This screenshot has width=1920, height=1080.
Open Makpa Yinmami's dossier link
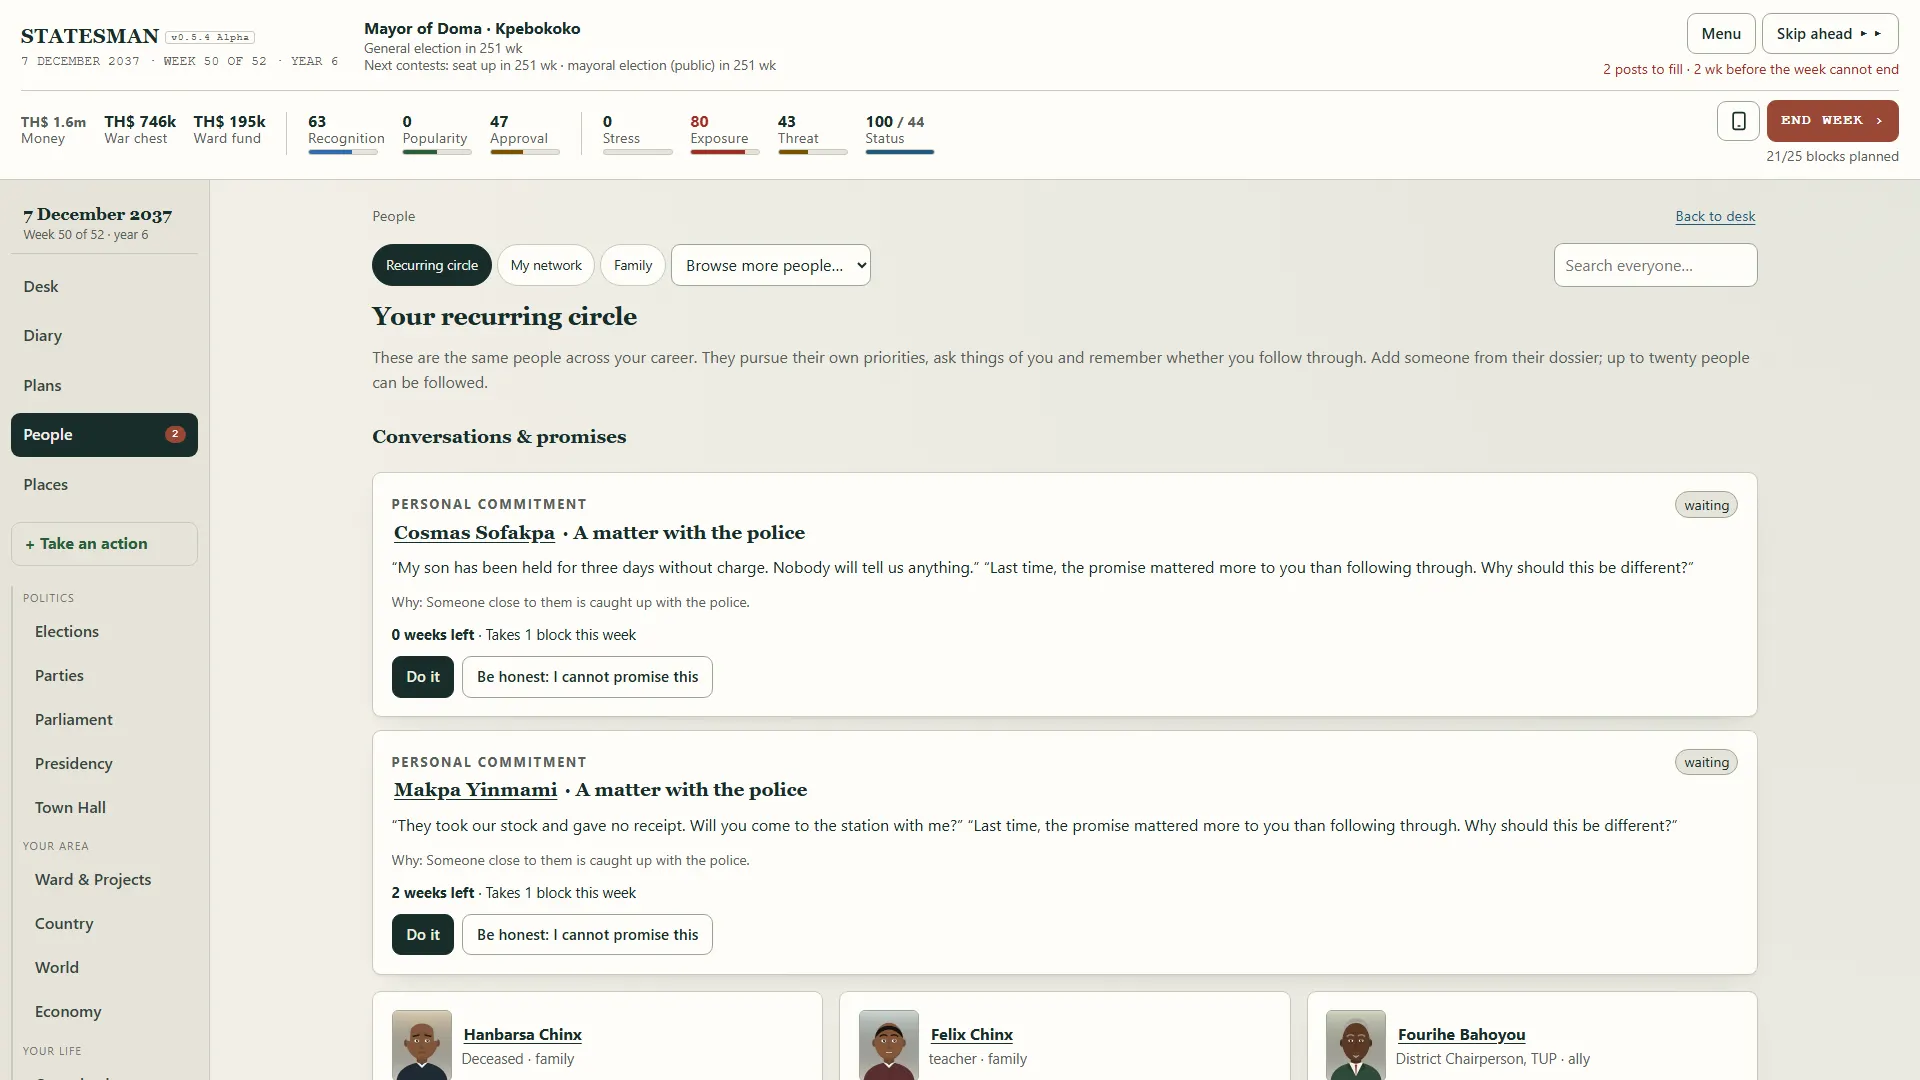[x=475, y=790]
